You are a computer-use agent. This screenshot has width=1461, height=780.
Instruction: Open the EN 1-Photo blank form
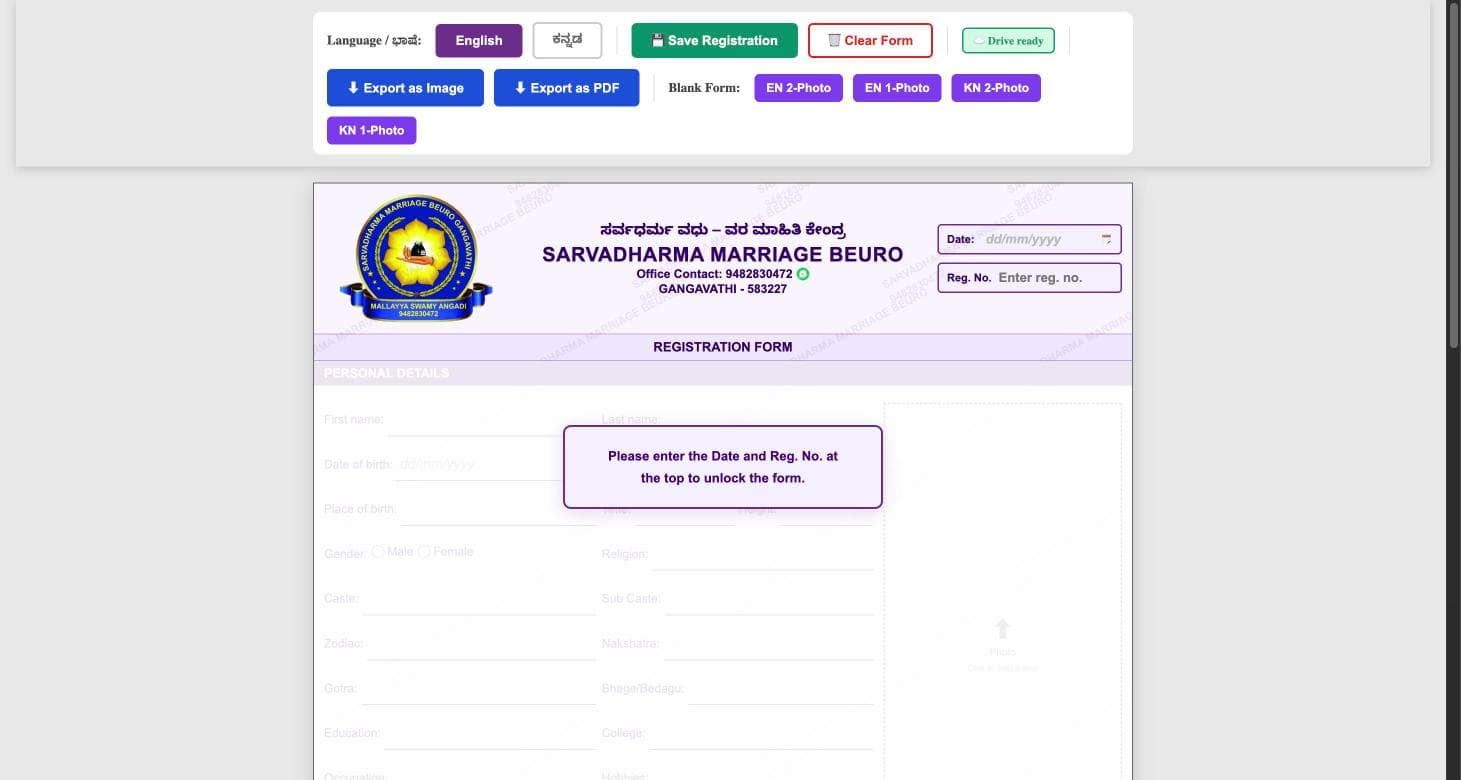click(x=897, y=88)
